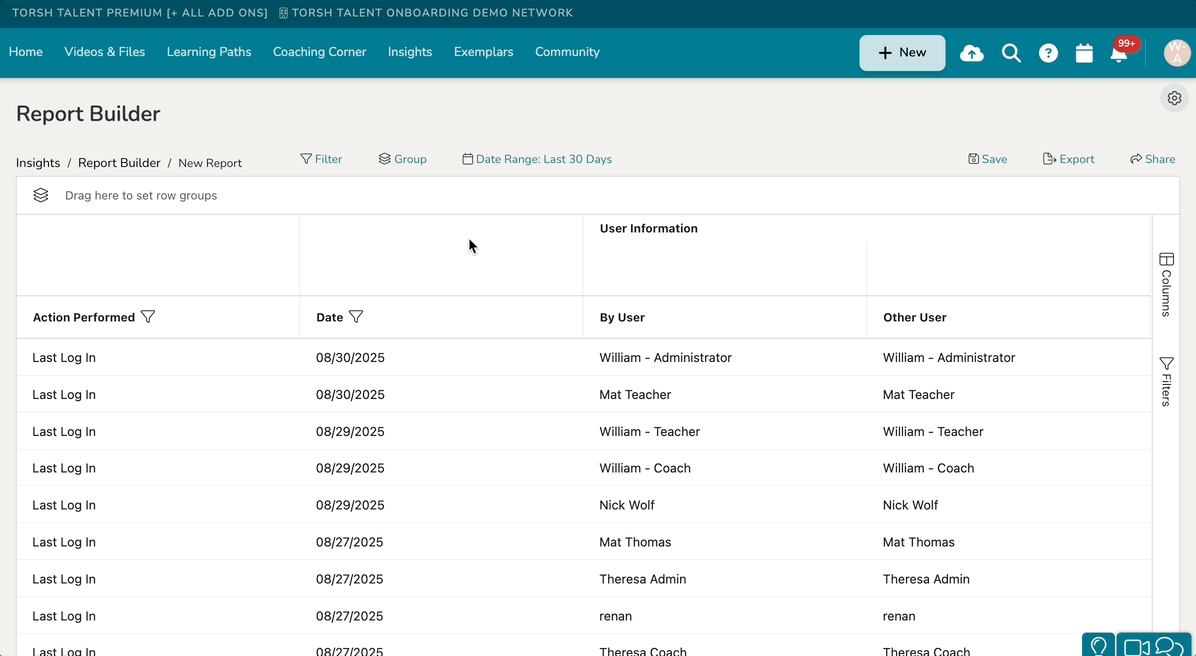The image size is (1196, 656).
Task: Navigate to the Report Builder breadcrumb
Action: 119,163
